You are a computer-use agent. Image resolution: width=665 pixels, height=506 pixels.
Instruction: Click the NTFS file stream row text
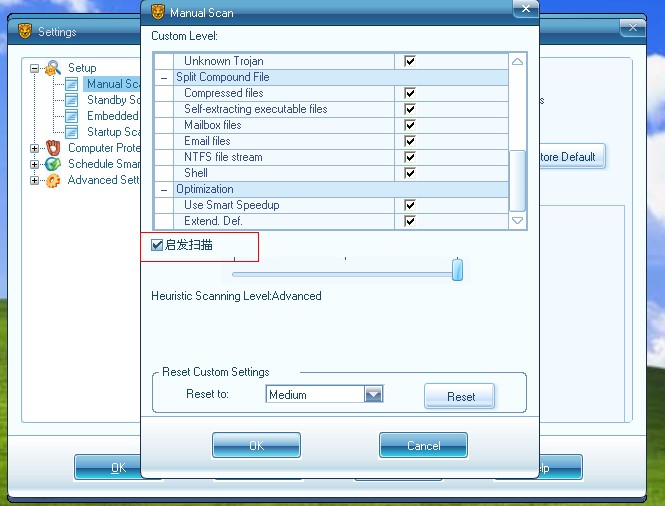point(223,157)
